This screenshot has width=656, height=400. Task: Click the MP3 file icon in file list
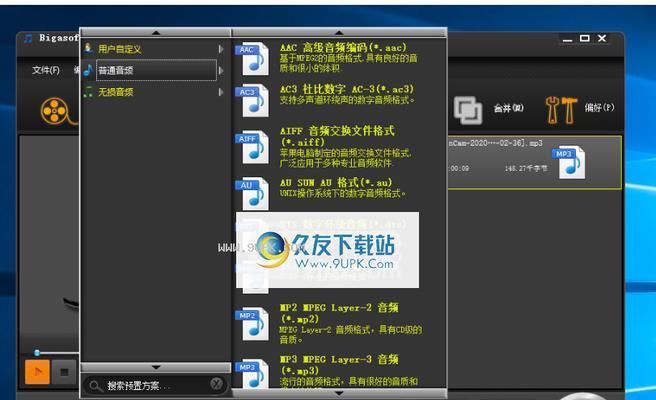[568, 162]
